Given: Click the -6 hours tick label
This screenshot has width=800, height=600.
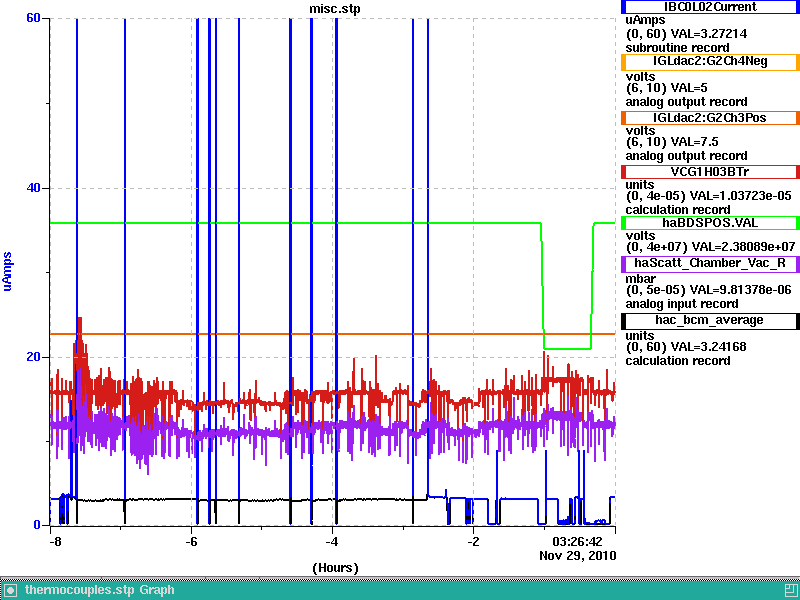Looking at the screenshot, I should (191, 542).
